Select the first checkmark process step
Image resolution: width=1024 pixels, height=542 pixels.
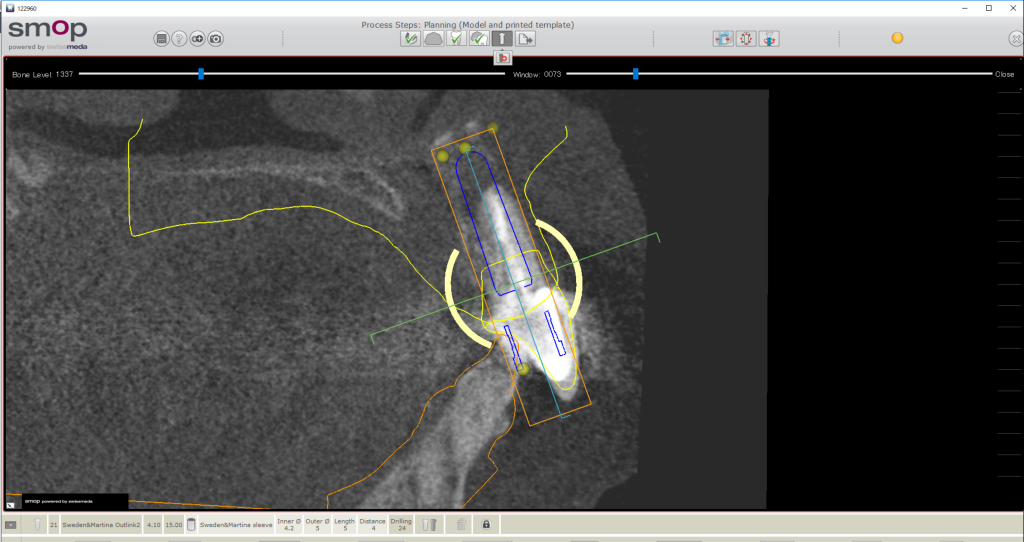410,39
